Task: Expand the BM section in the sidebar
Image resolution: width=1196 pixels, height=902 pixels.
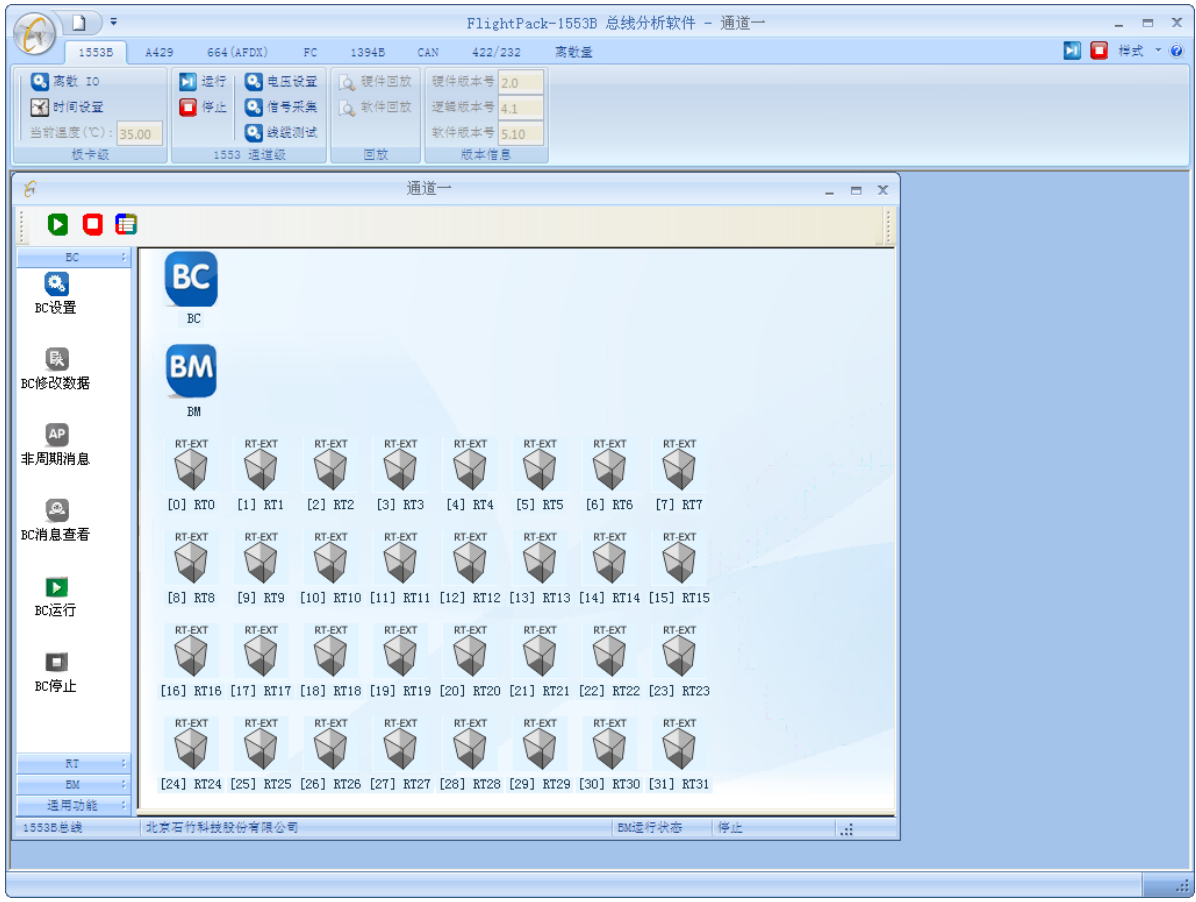Action: click(x=73, y=785)
